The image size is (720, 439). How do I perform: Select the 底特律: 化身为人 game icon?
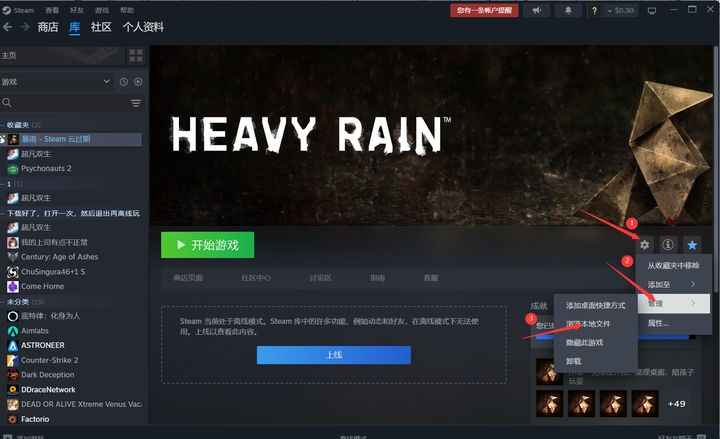point(13,316)
